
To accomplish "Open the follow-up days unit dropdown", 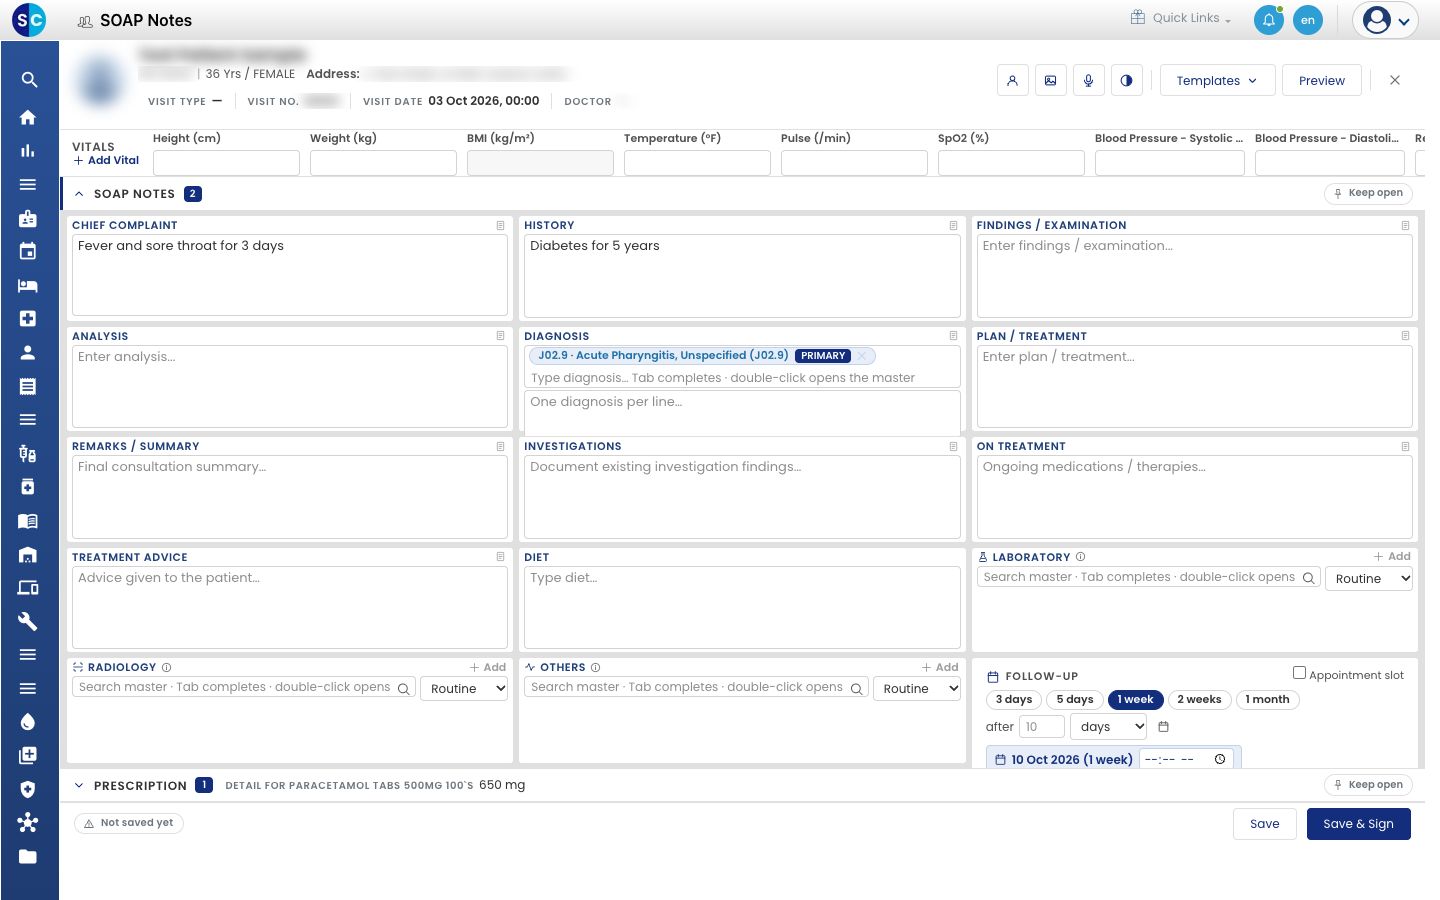I will 1109,727.
